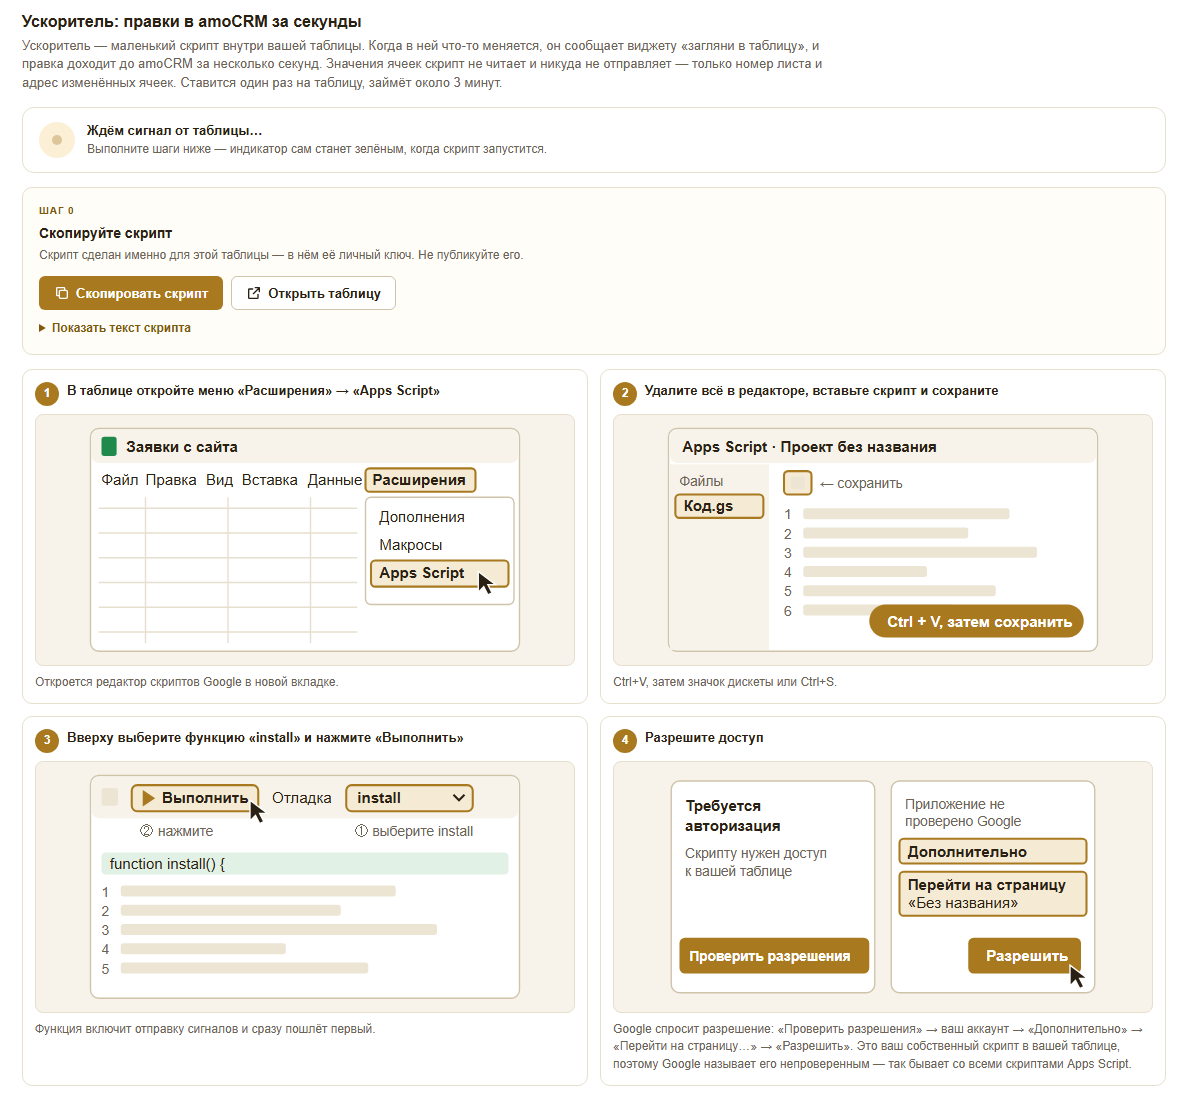Click «Дополнительно» in the authorization illustration
Screen dimensions: 1188x1100
[x=993, y=852]
